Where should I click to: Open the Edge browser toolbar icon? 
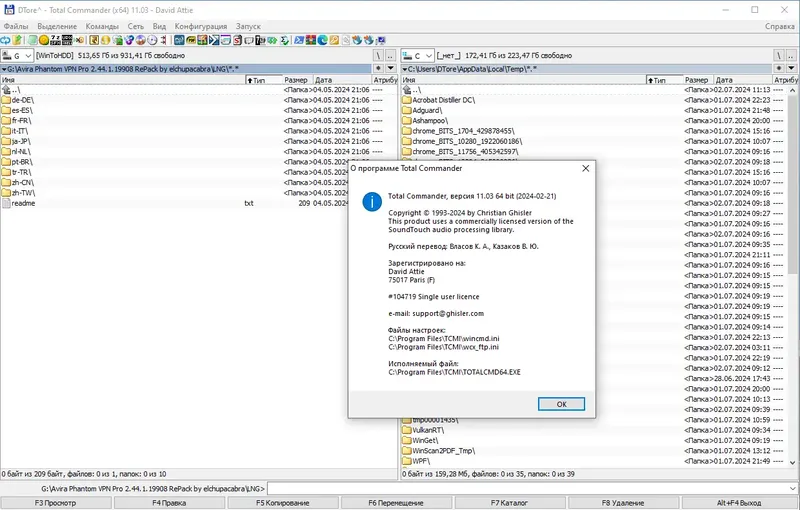(x=322, y=40)
